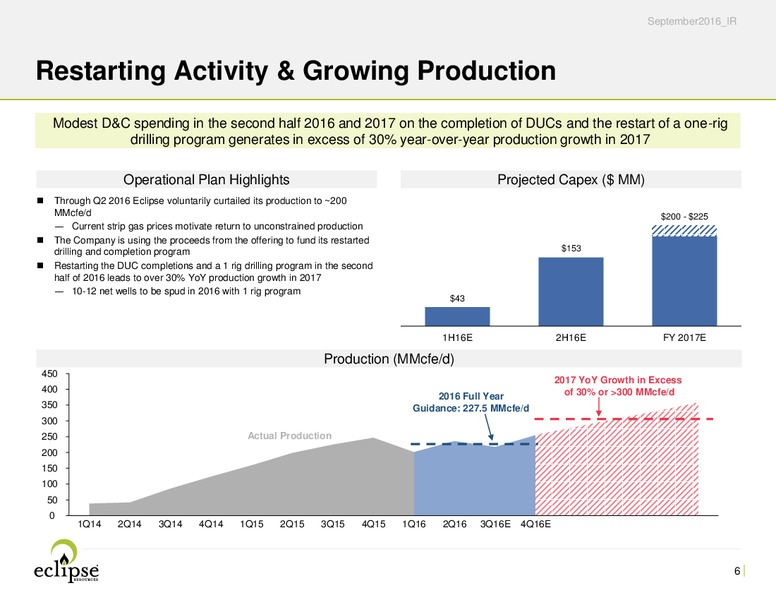
Task: Click the 'Operational Plan Highlights' section heading
Action: (x=206, y=179)
